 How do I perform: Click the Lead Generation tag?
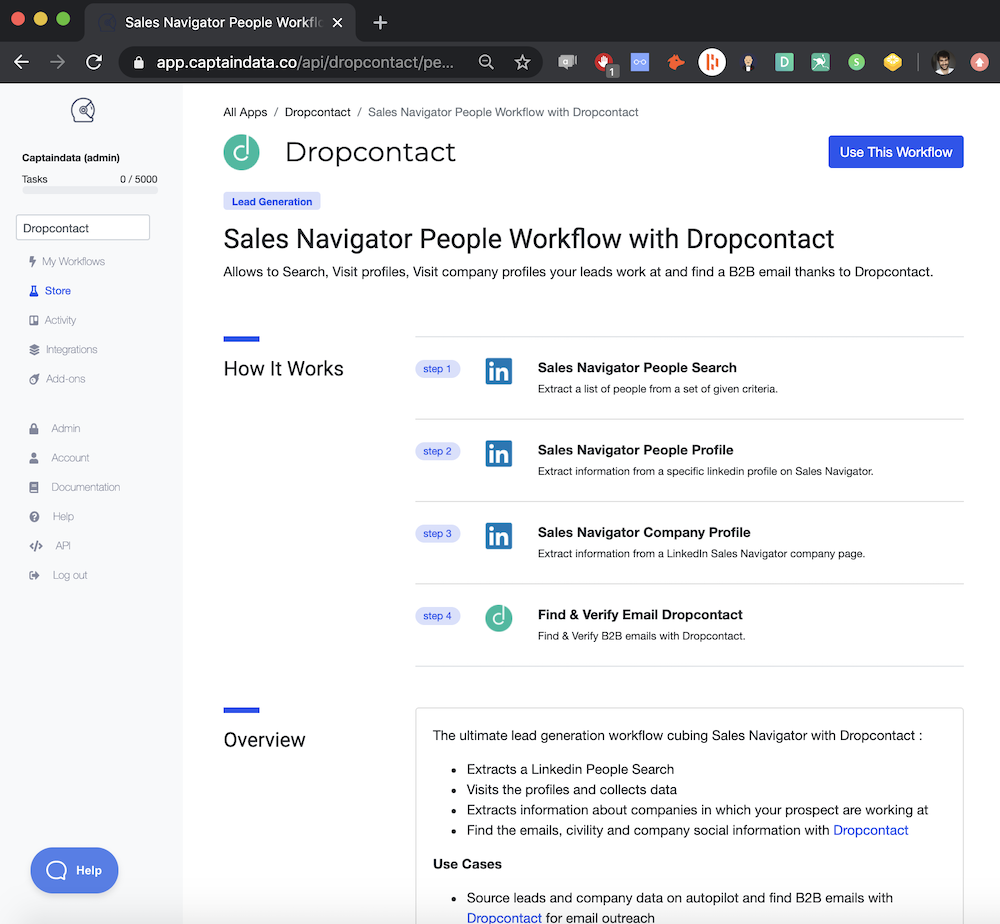click(272, 202)
